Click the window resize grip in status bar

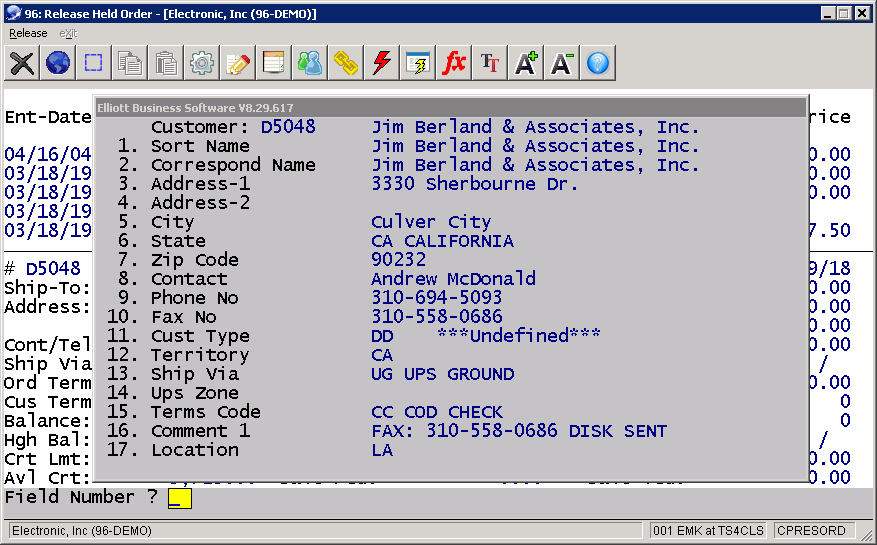click(x=866, y=533)
